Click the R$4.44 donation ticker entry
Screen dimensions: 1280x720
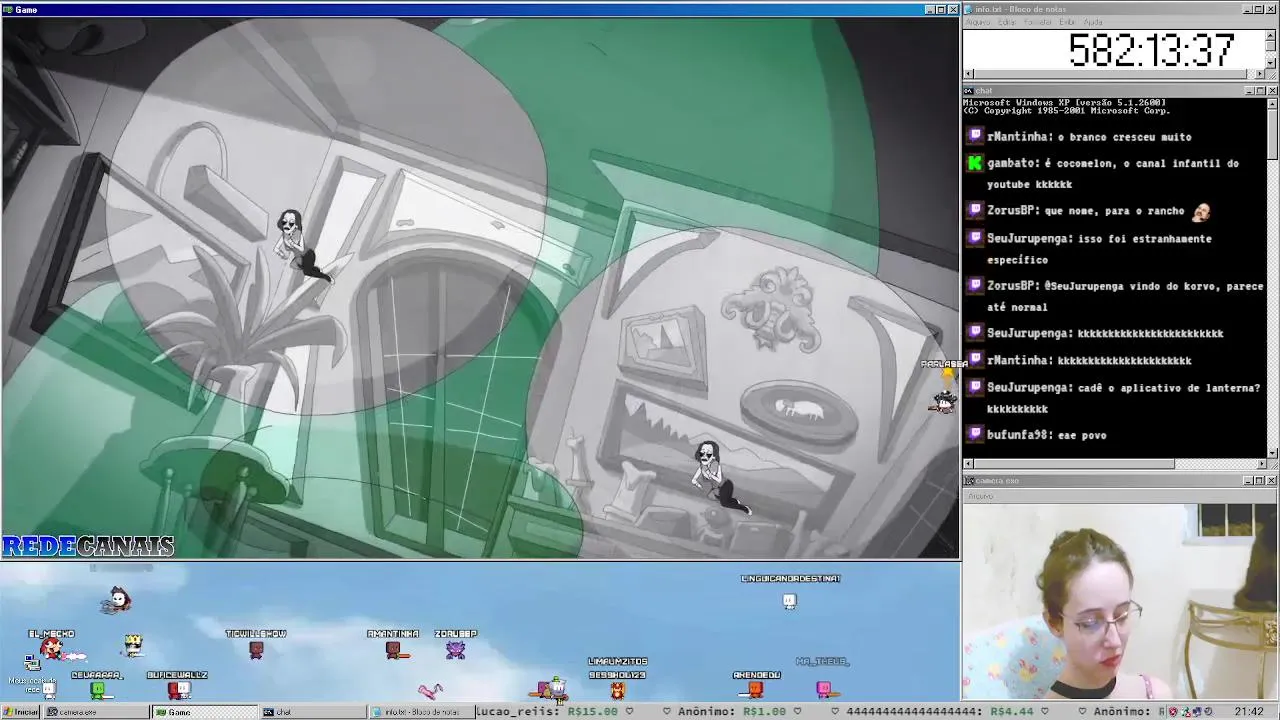(x=941, y=712)
